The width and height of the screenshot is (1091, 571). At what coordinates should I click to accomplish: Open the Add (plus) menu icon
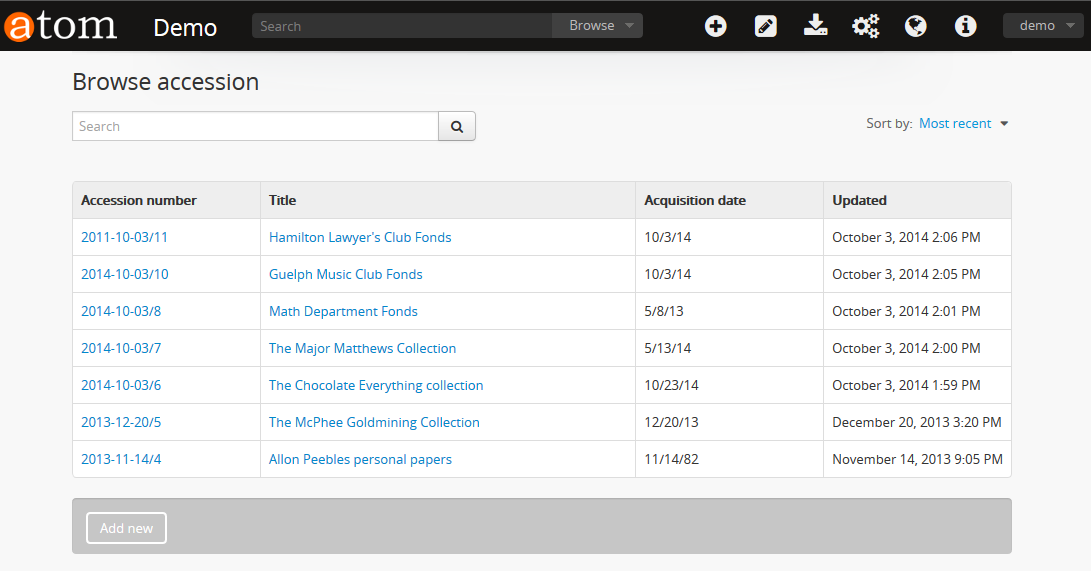pyautogui.click(x=715, y=26)
